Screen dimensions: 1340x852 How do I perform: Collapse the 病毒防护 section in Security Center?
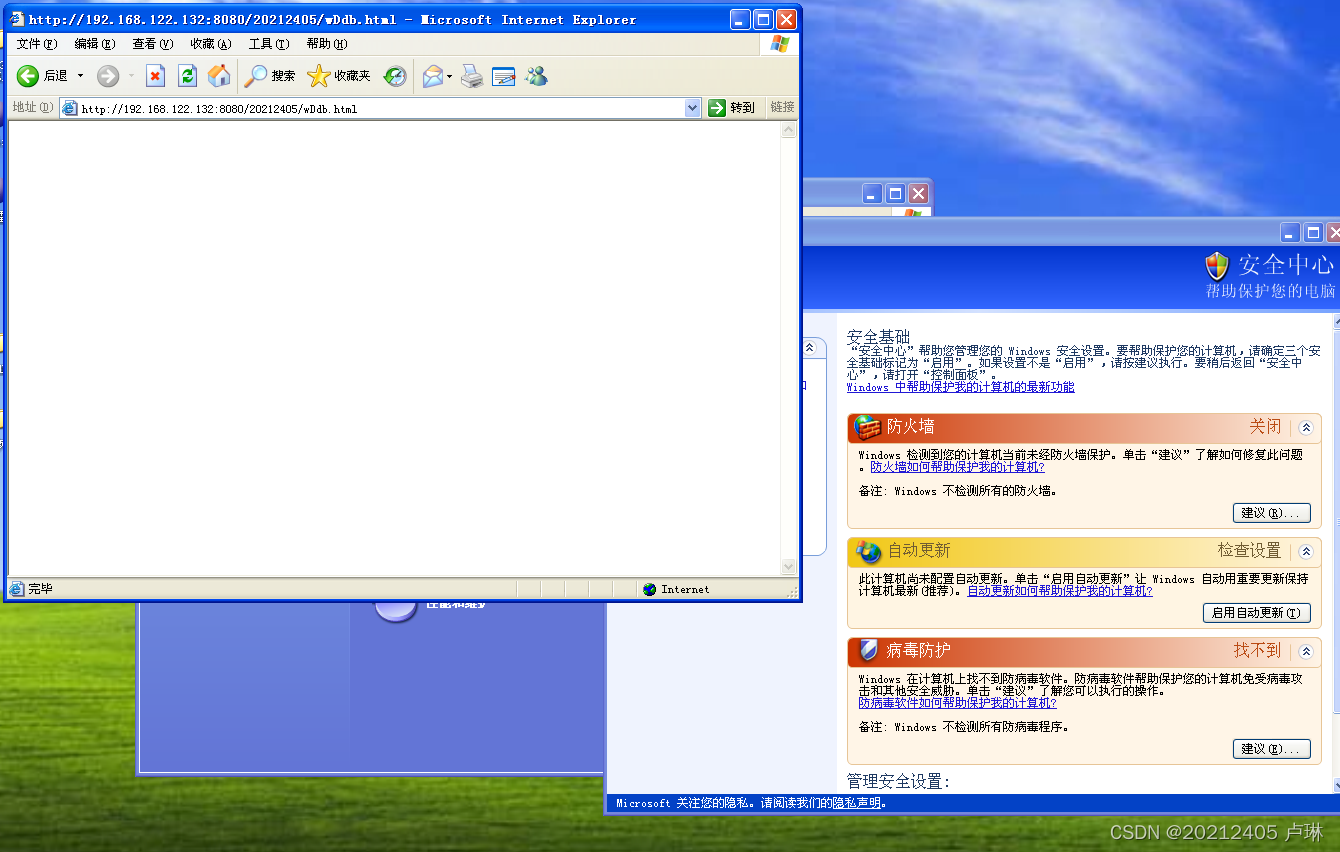click(1306, 651)
